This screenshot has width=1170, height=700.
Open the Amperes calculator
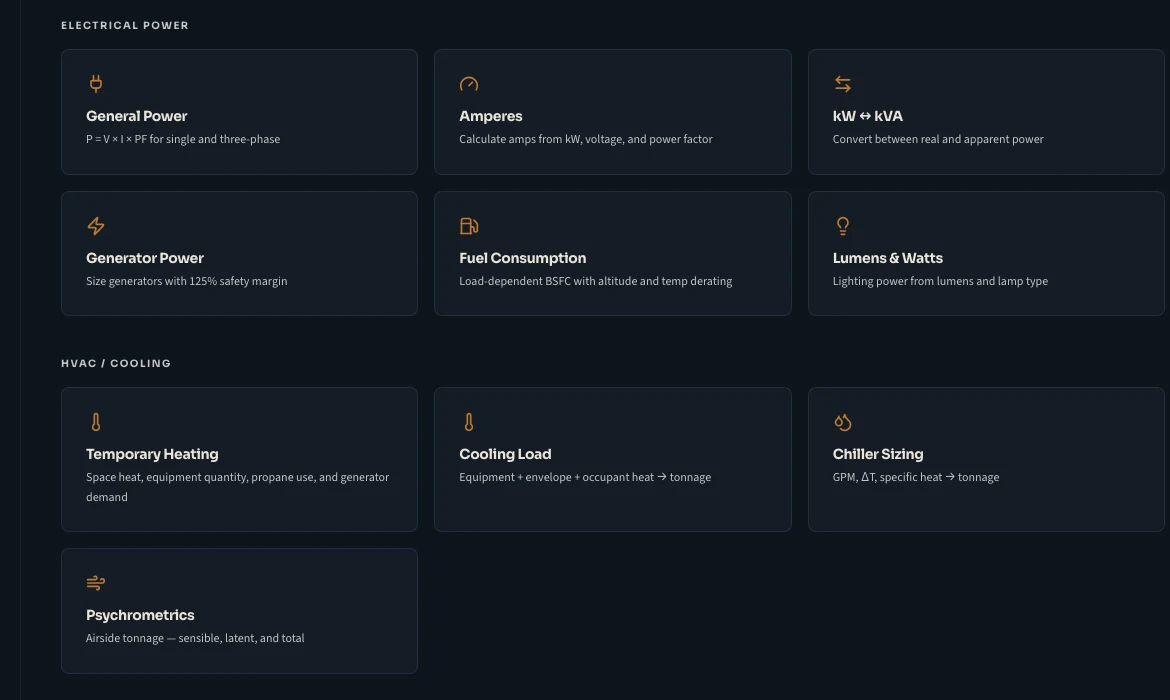(x=613, y=112)
